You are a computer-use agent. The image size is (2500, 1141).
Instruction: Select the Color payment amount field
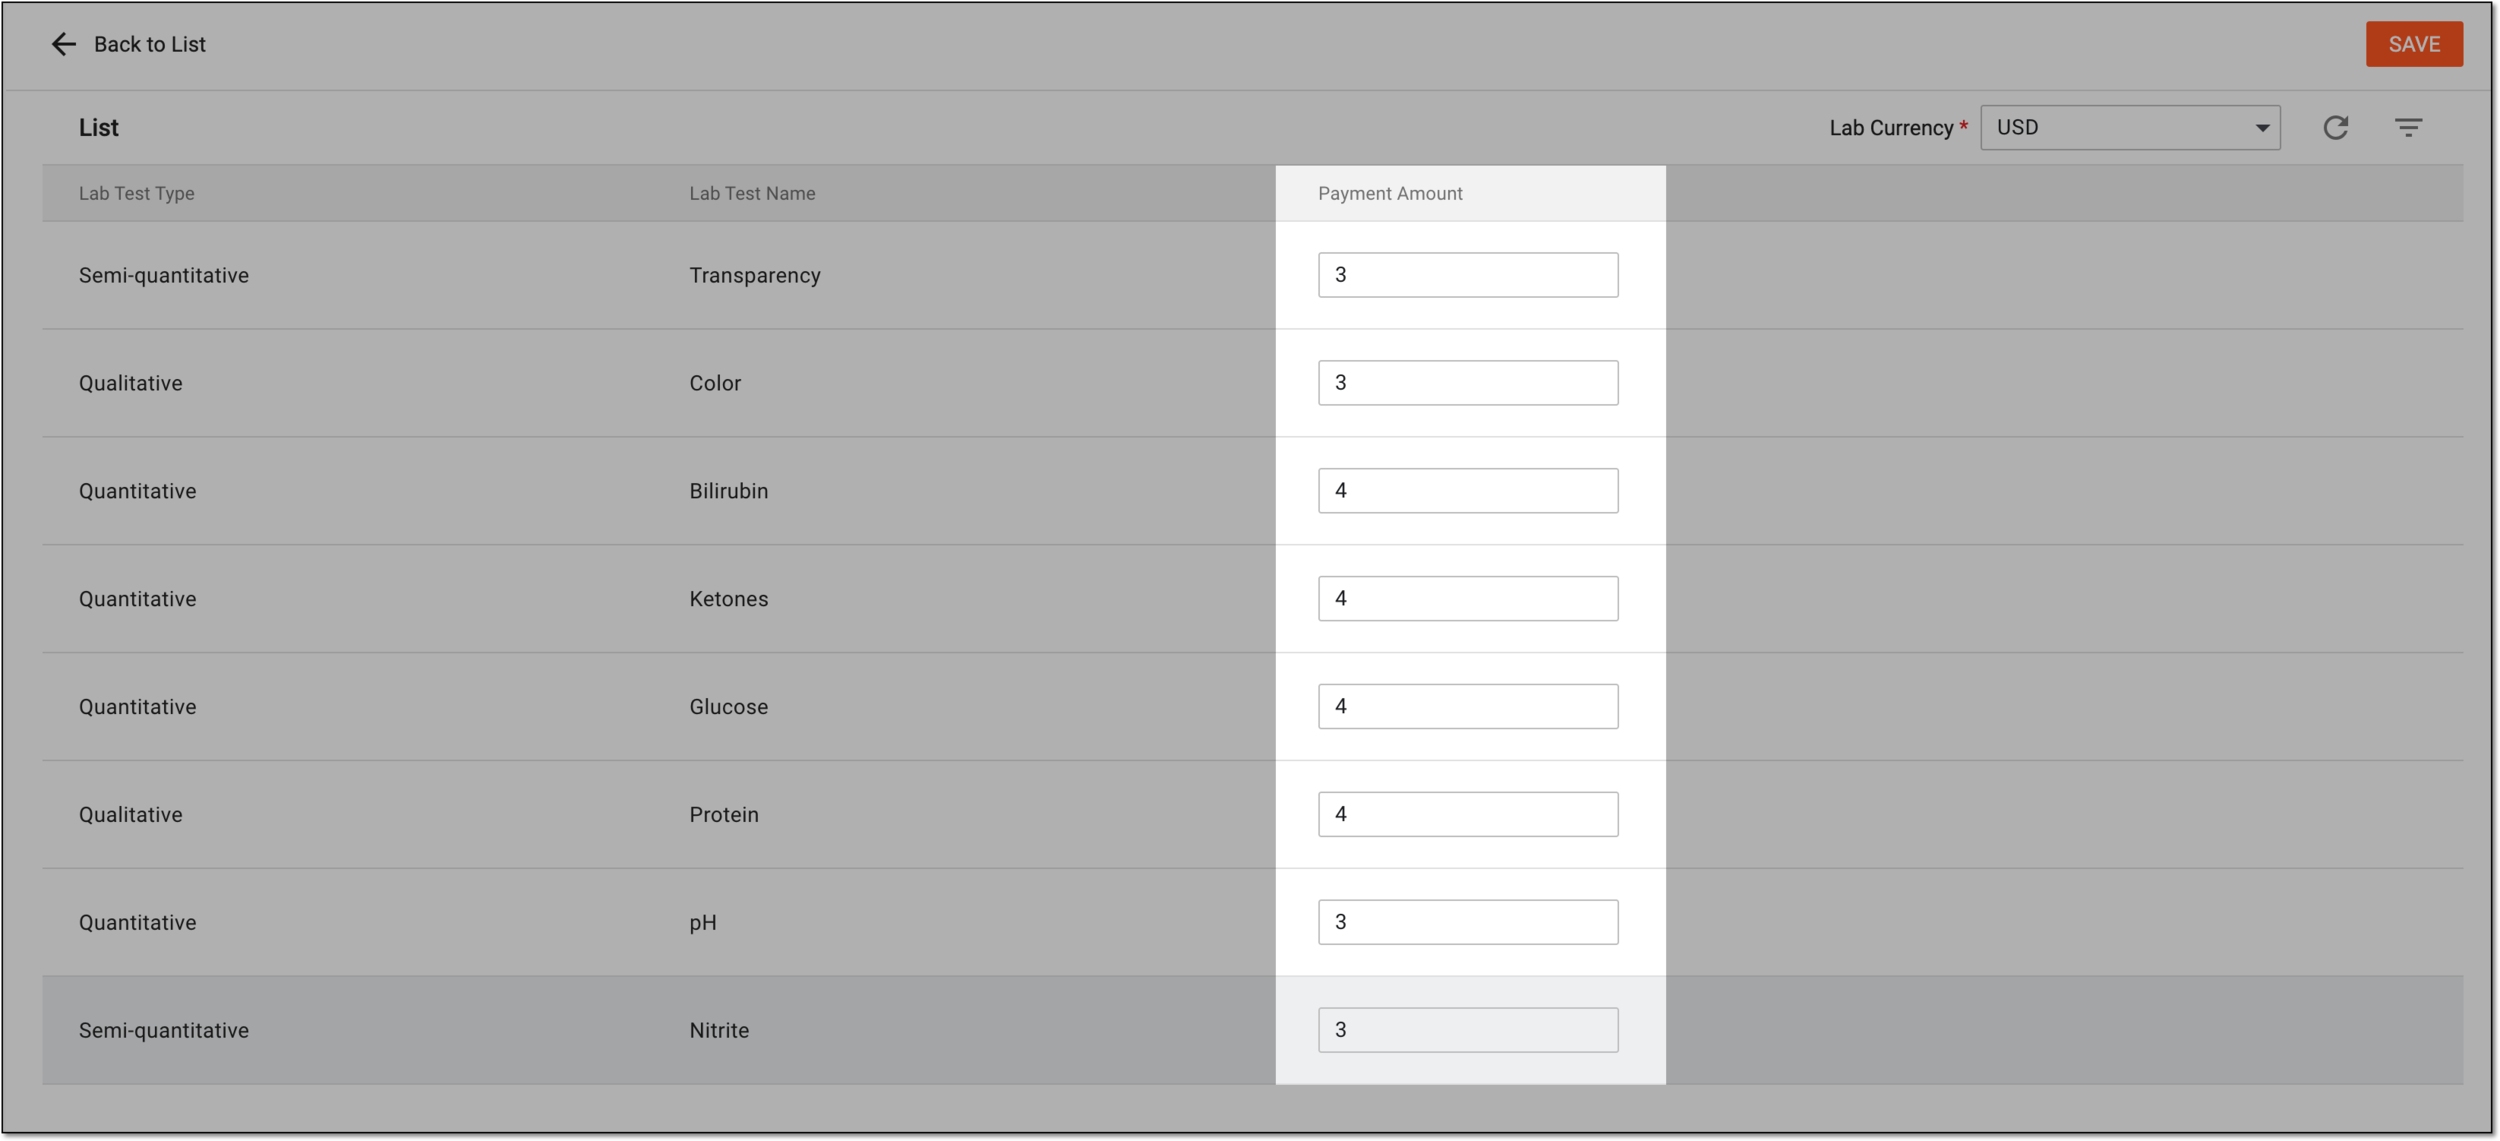(x=1468, y=383)
